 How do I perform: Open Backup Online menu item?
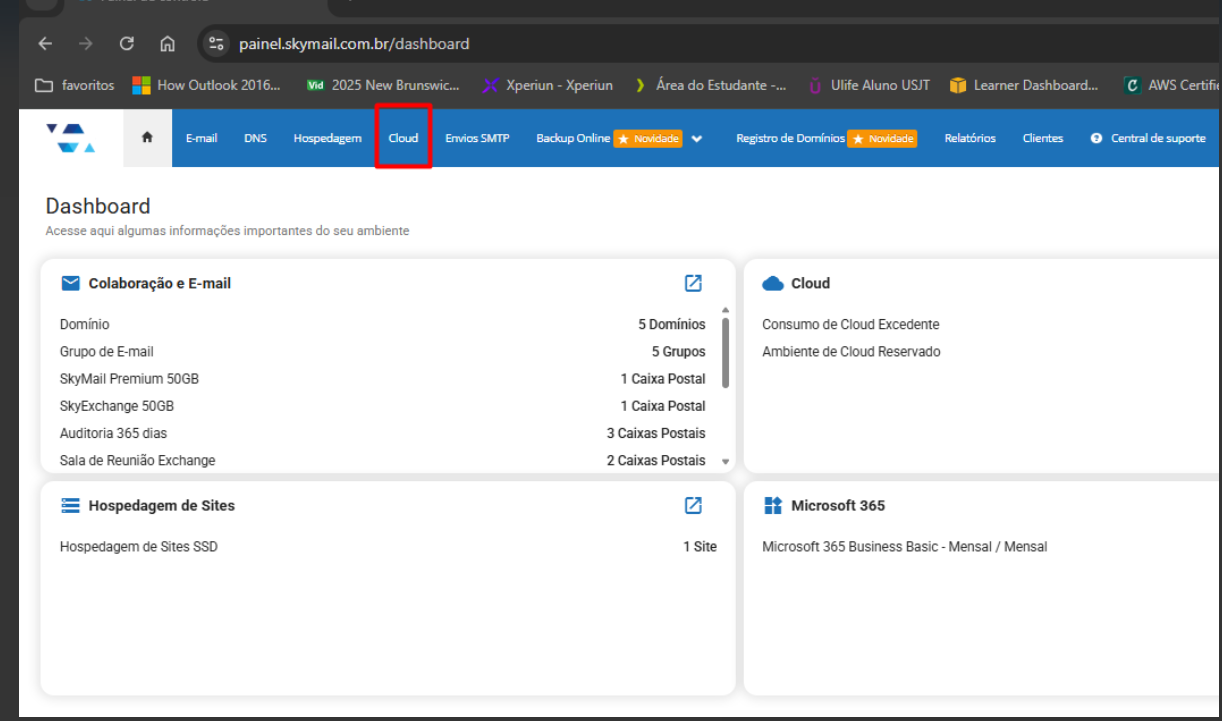coord(573,138)
